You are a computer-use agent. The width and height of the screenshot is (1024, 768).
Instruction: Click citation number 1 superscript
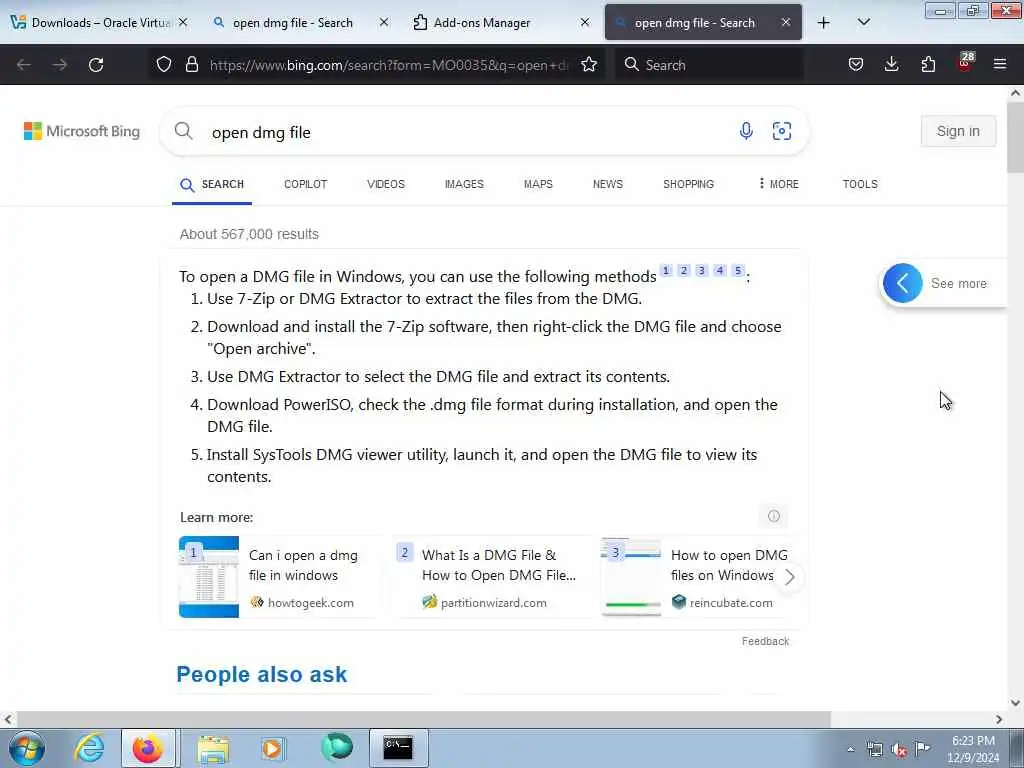coord(665,270)
